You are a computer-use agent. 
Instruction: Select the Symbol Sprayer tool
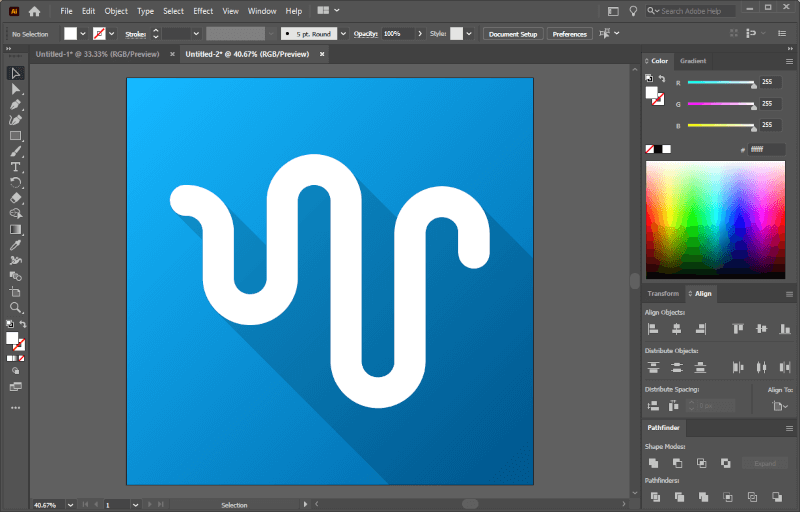coord(15,261)
